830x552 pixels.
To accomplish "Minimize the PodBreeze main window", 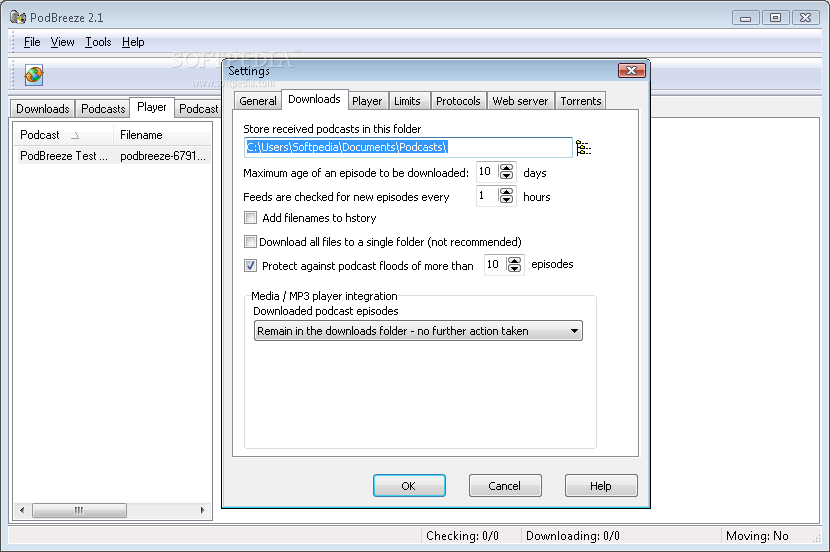I will 745,17.
